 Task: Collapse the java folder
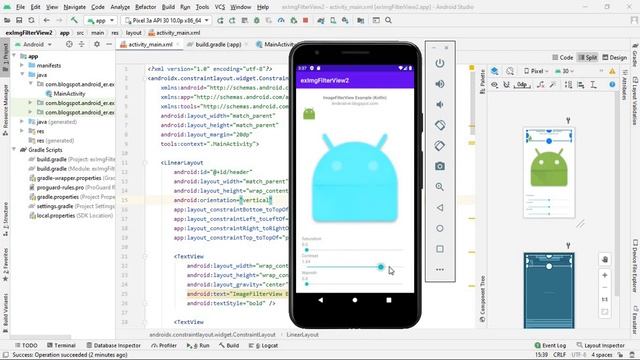click(x=22, y=75)
